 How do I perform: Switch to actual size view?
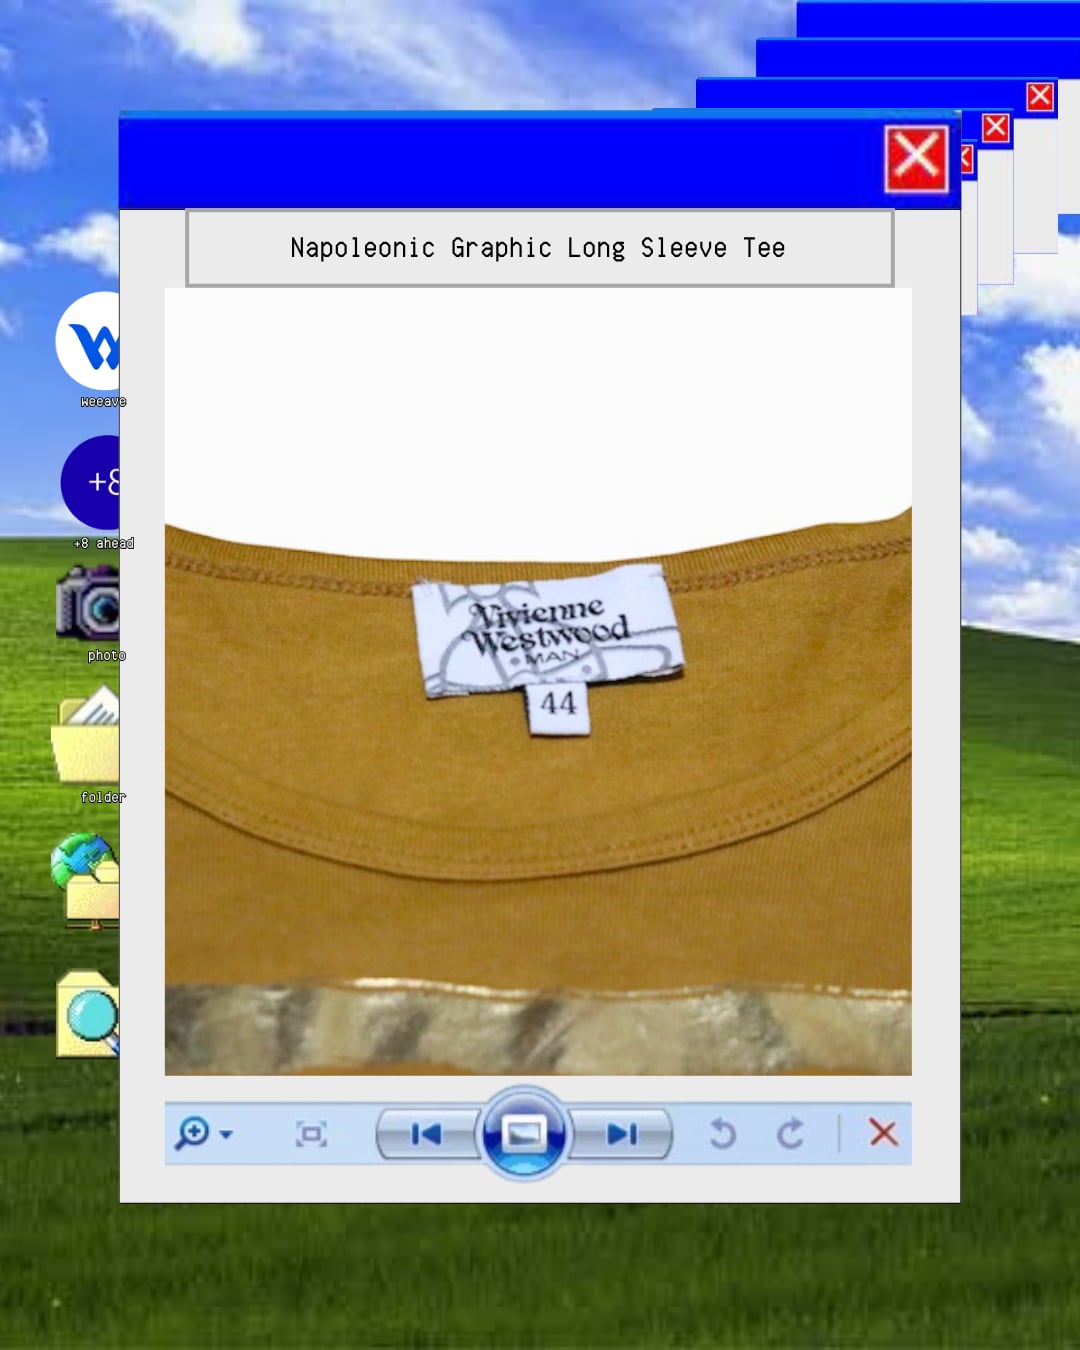[311, 1134]
